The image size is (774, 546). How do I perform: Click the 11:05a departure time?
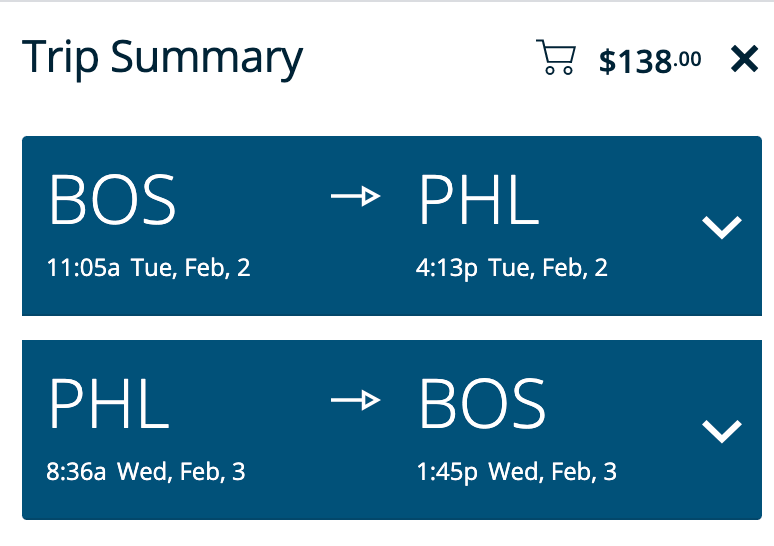coord(83,268)
